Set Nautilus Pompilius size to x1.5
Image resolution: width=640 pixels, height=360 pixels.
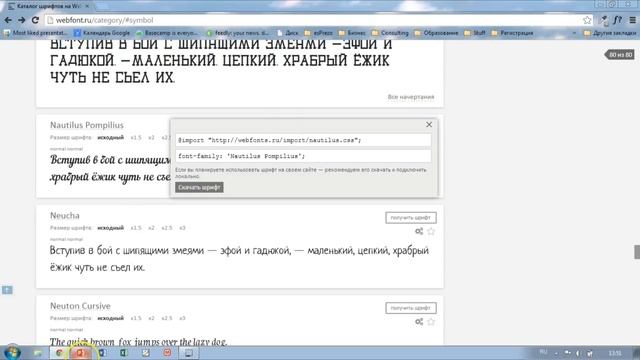point(136,138)
